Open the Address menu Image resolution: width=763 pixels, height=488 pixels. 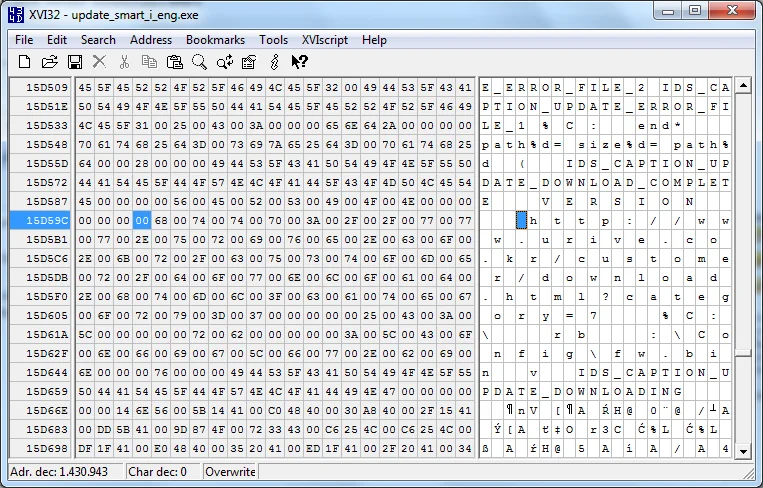click(151, 40)
